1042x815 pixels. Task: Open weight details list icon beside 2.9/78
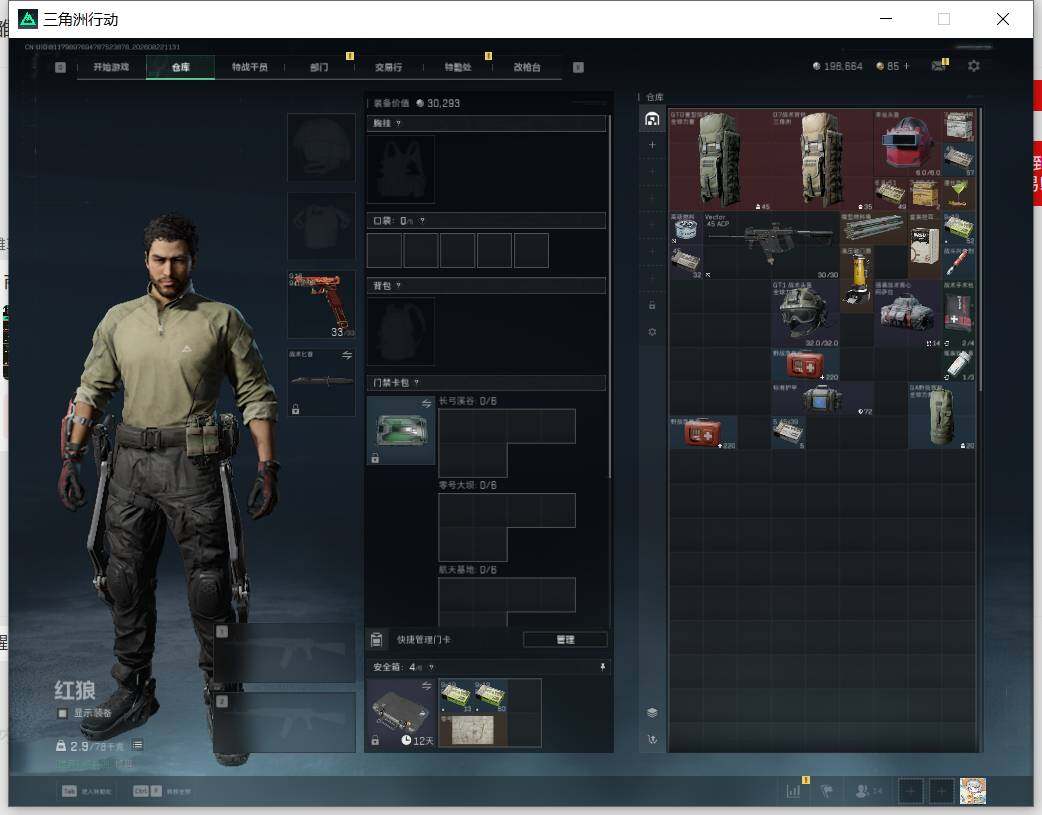click(137, 745)
